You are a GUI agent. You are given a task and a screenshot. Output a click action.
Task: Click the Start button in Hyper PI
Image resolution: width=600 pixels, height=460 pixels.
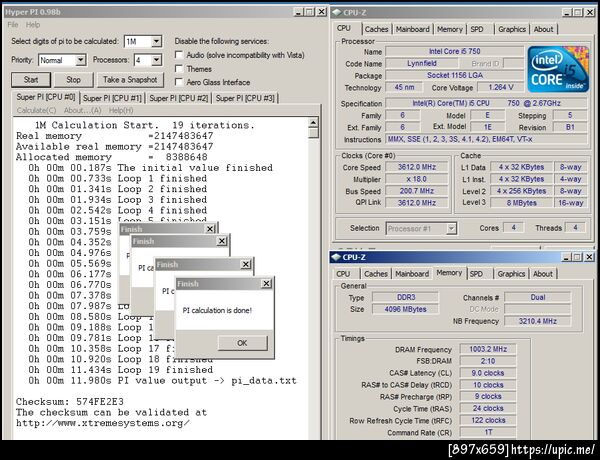pyautogui.click(x=31, y=80)
